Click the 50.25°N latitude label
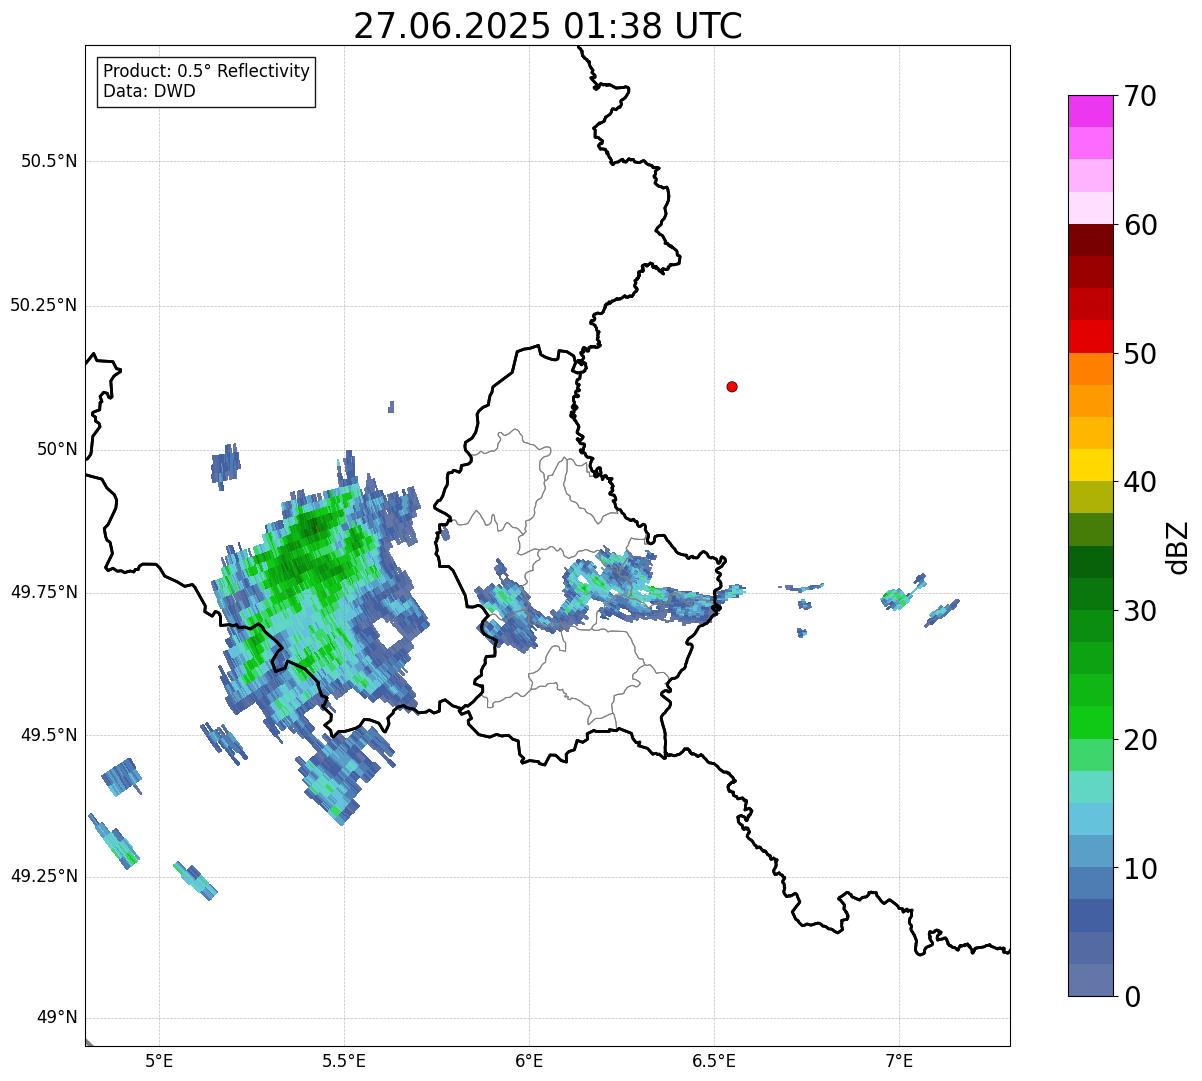Viewport: 1202px width, 1081px height. click(43, 305)
